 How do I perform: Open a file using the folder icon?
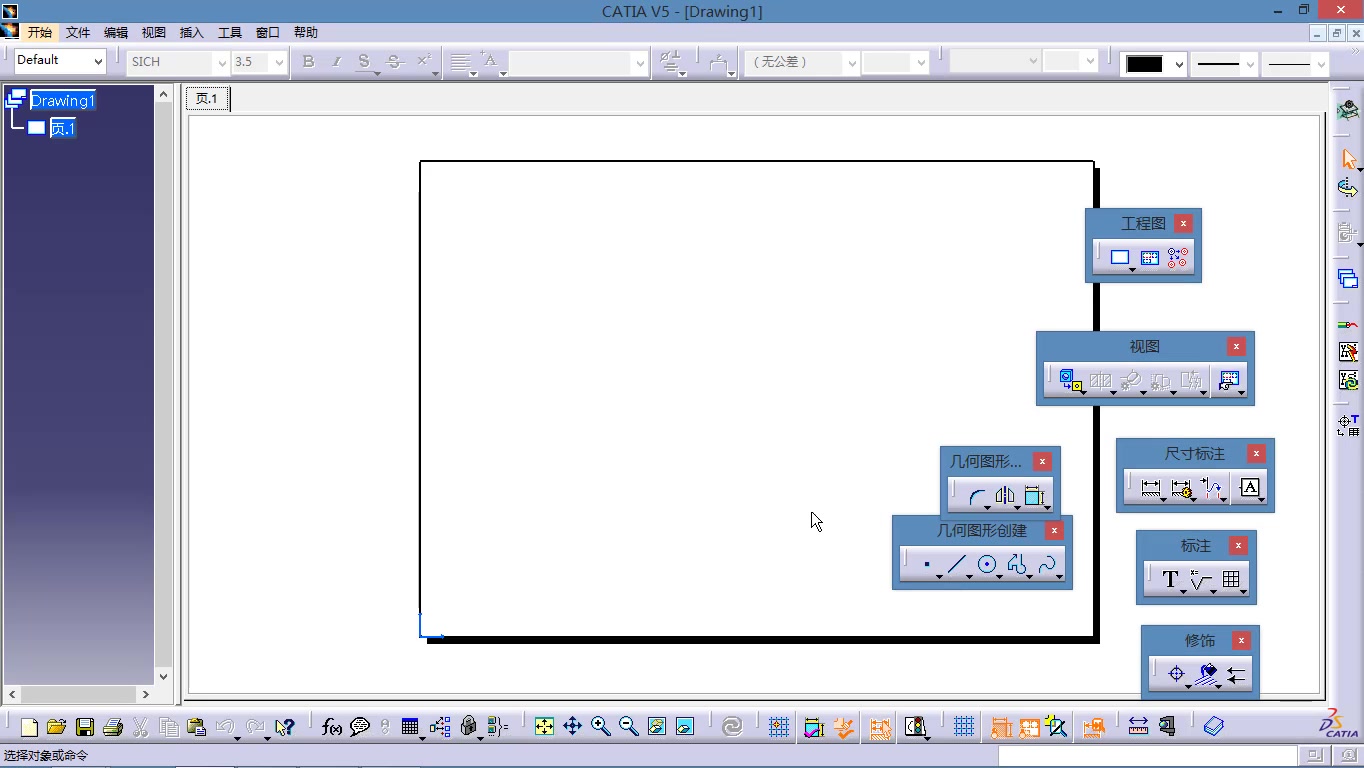tap(56, 727)
